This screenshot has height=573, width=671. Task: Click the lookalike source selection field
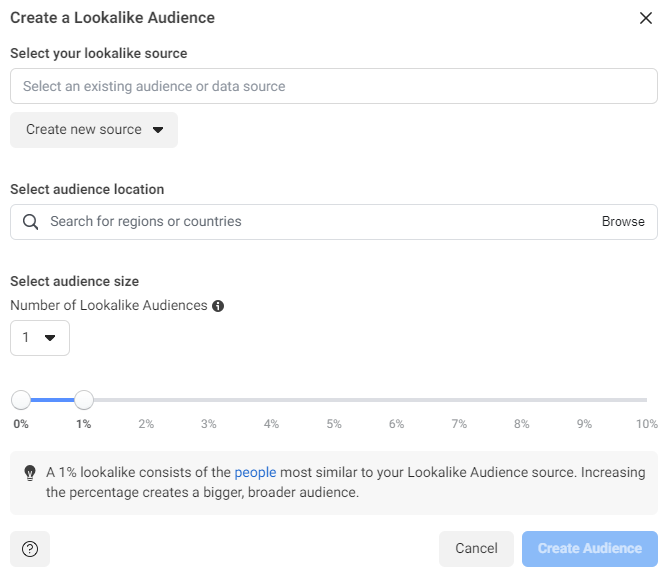coord(334,87)
